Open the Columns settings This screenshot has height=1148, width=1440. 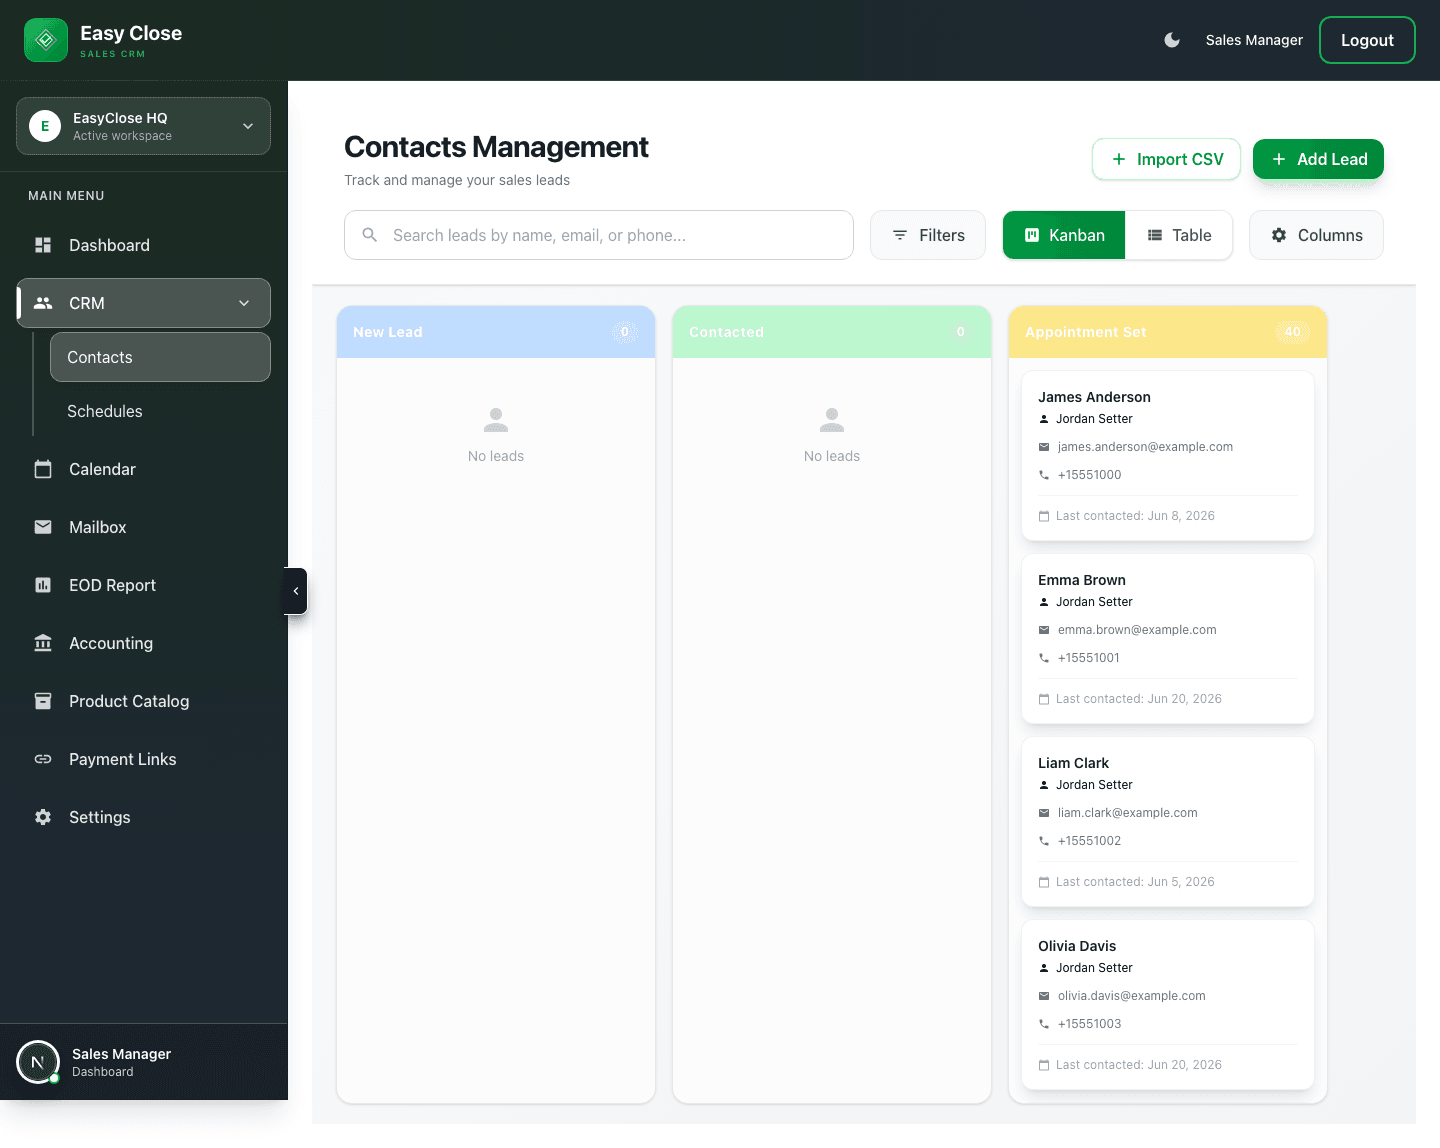(x=1316, y=235)
